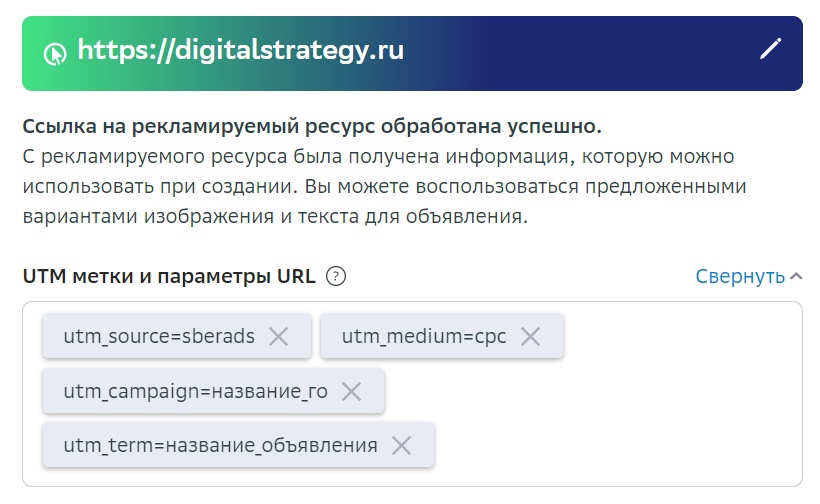Remove the utm_campaign tag with its X

(x=351, y=391)
